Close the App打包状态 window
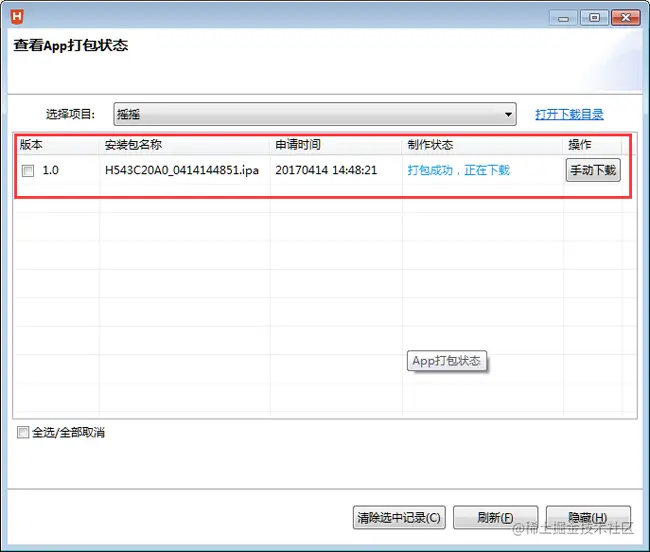Viewport: 650px width, 552px height. point(626,18)
